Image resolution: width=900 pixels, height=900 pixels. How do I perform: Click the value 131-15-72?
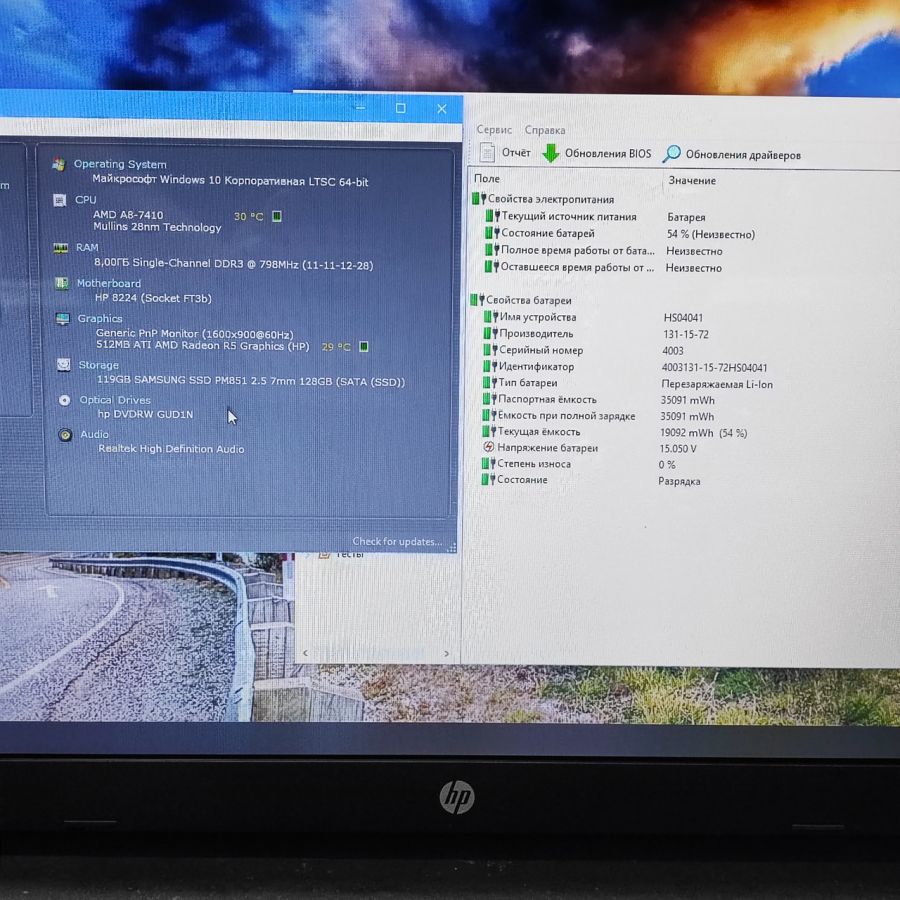coord(686,334)
